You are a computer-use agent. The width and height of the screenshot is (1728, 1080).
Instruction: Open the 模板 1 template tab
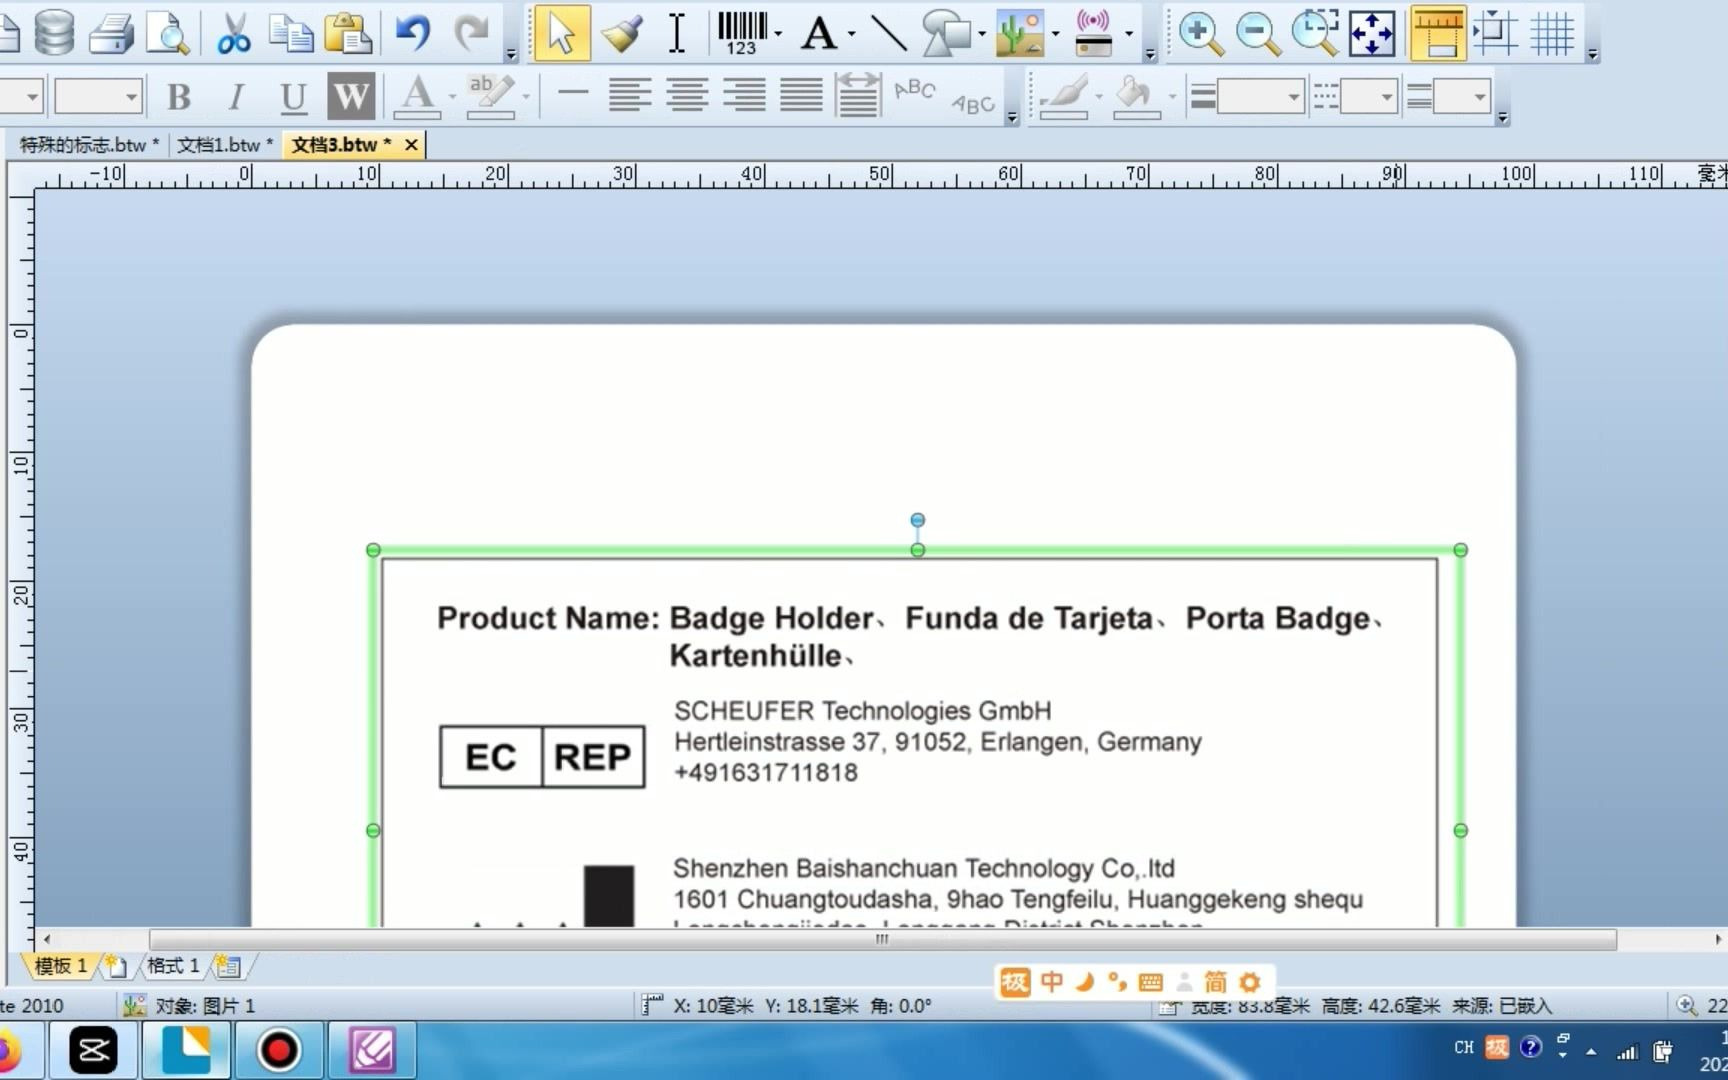tap(60, 966)
